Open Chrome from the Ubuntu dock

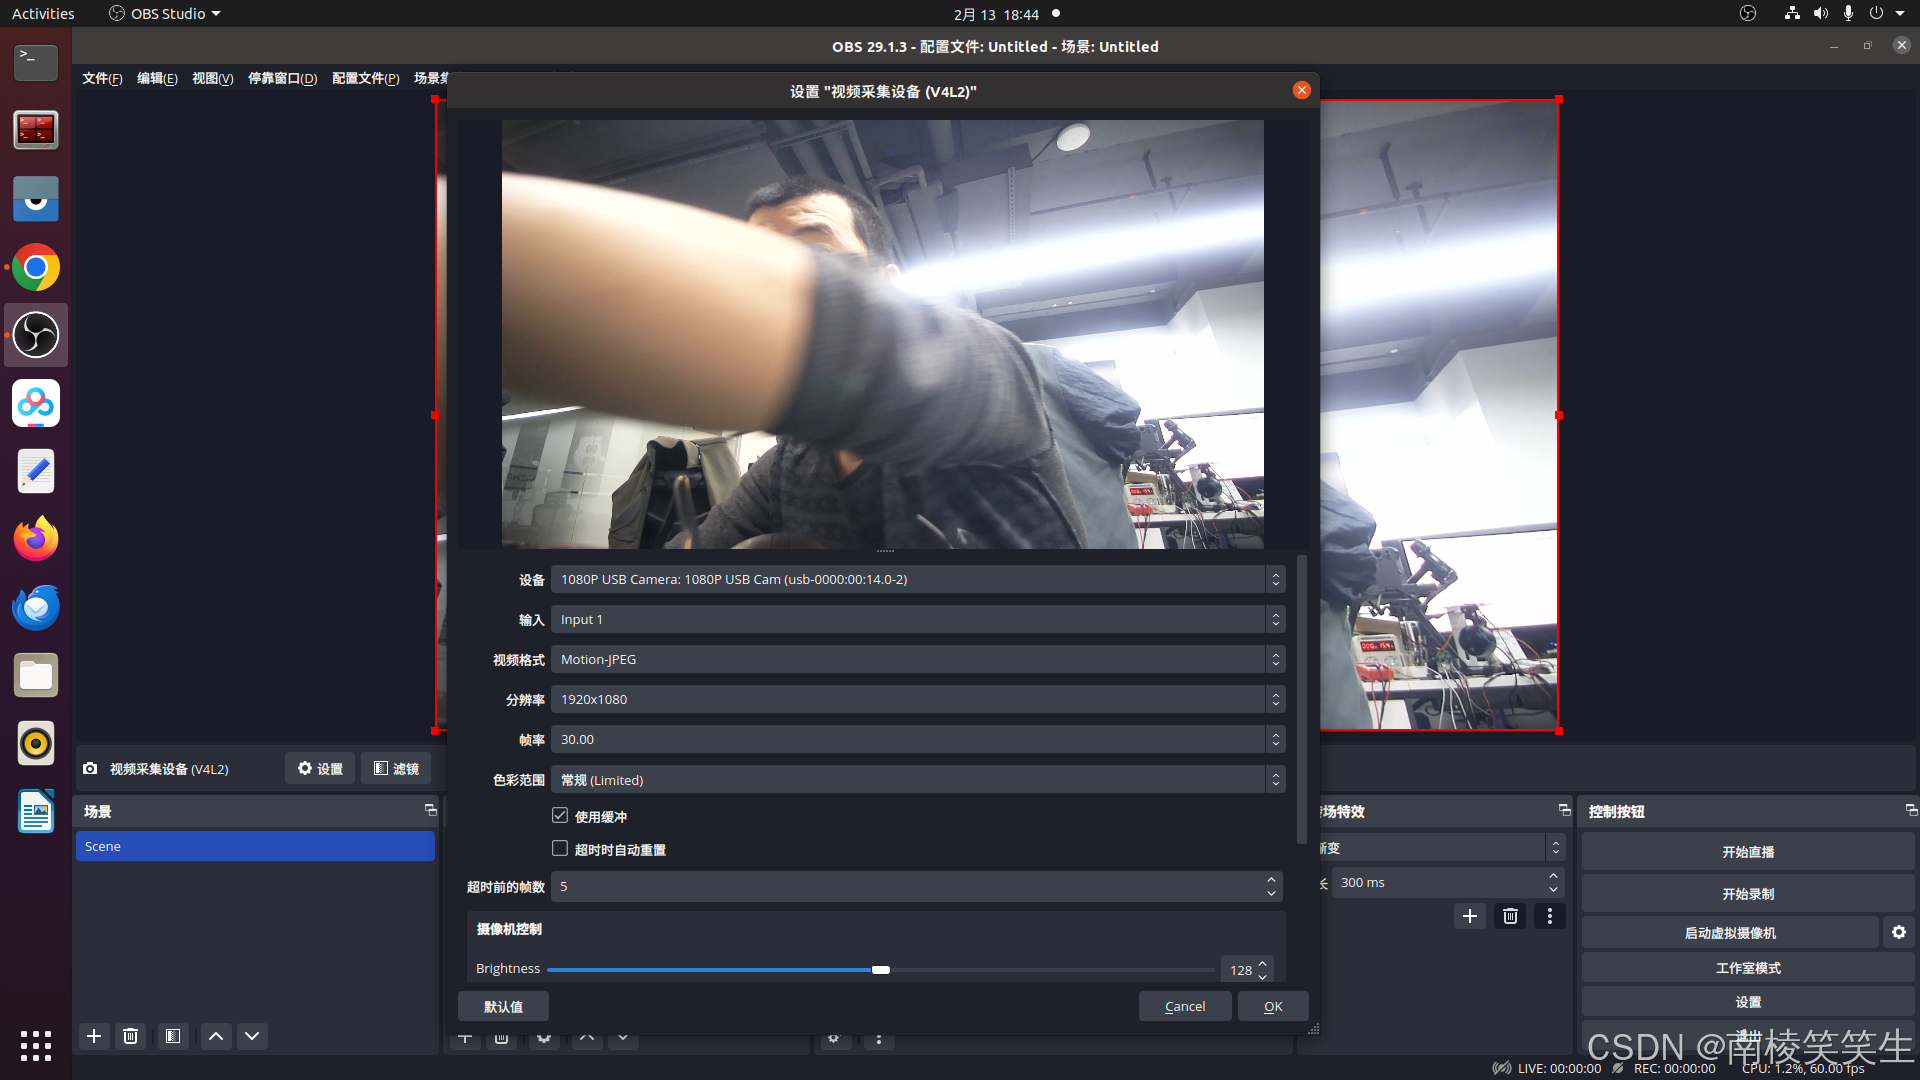click(x=36, y=268)
